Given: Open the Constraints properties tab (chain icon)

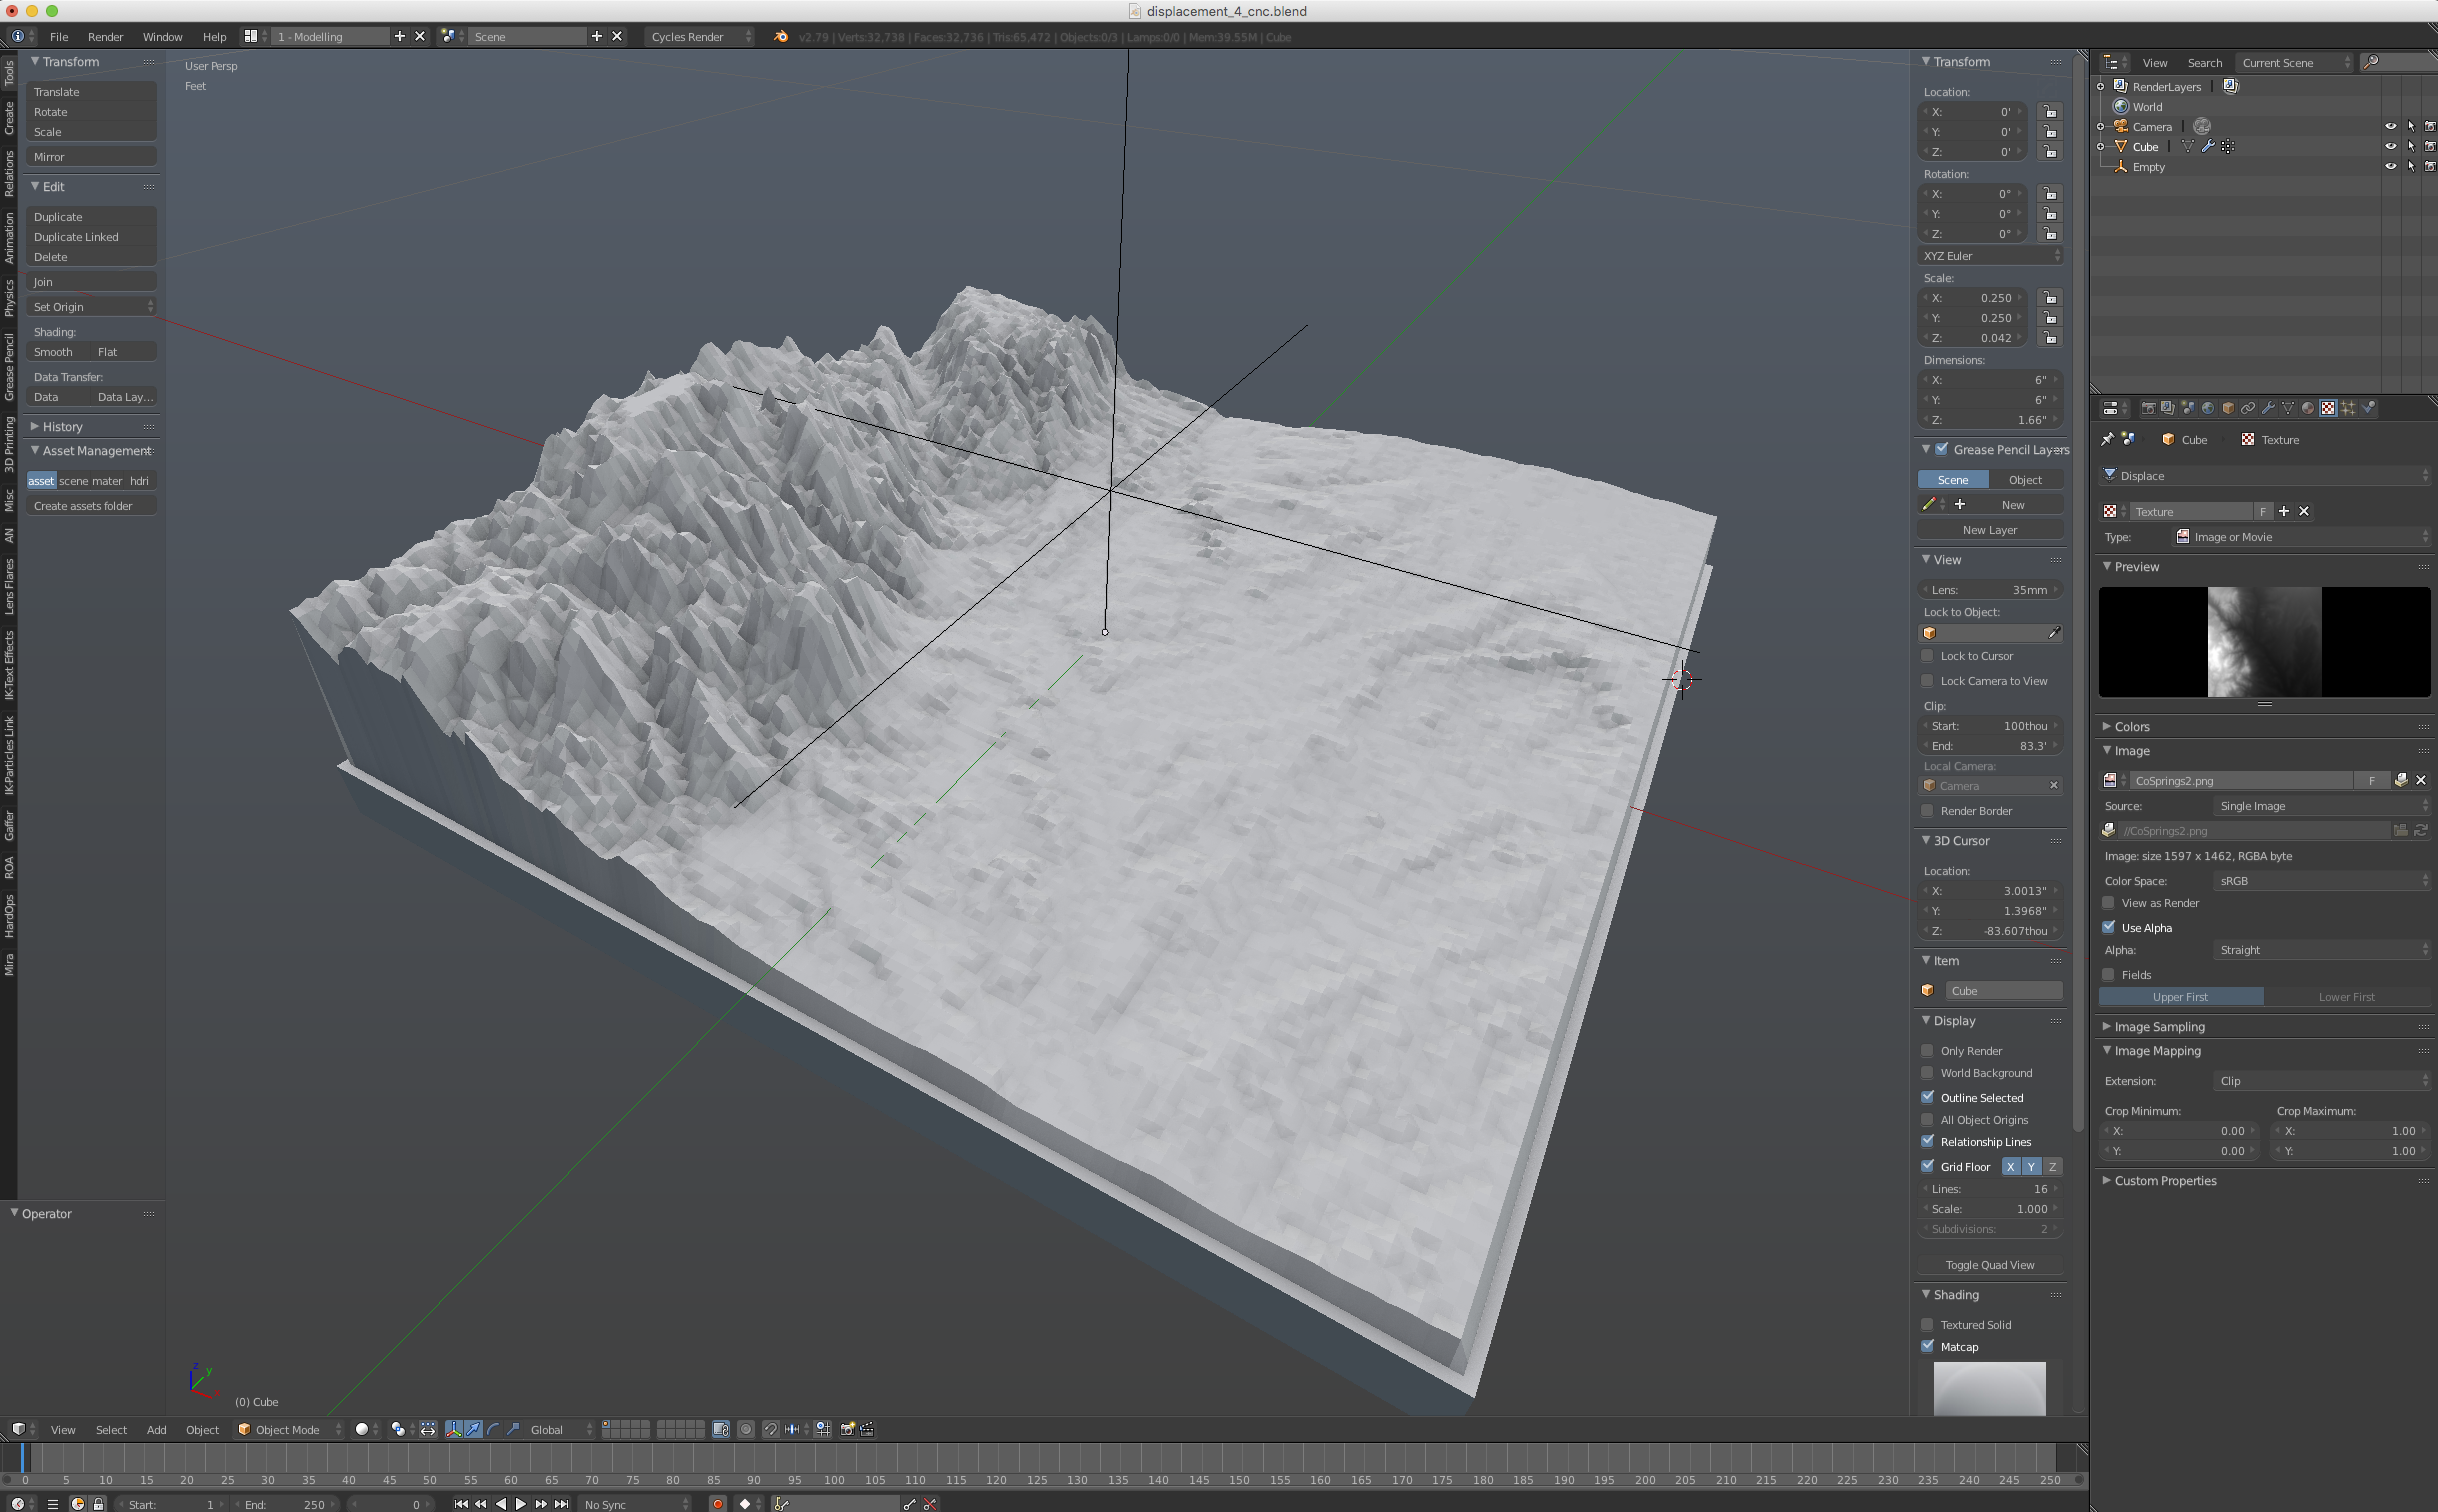Looking at the screenshot, I should coord(2248,408).
